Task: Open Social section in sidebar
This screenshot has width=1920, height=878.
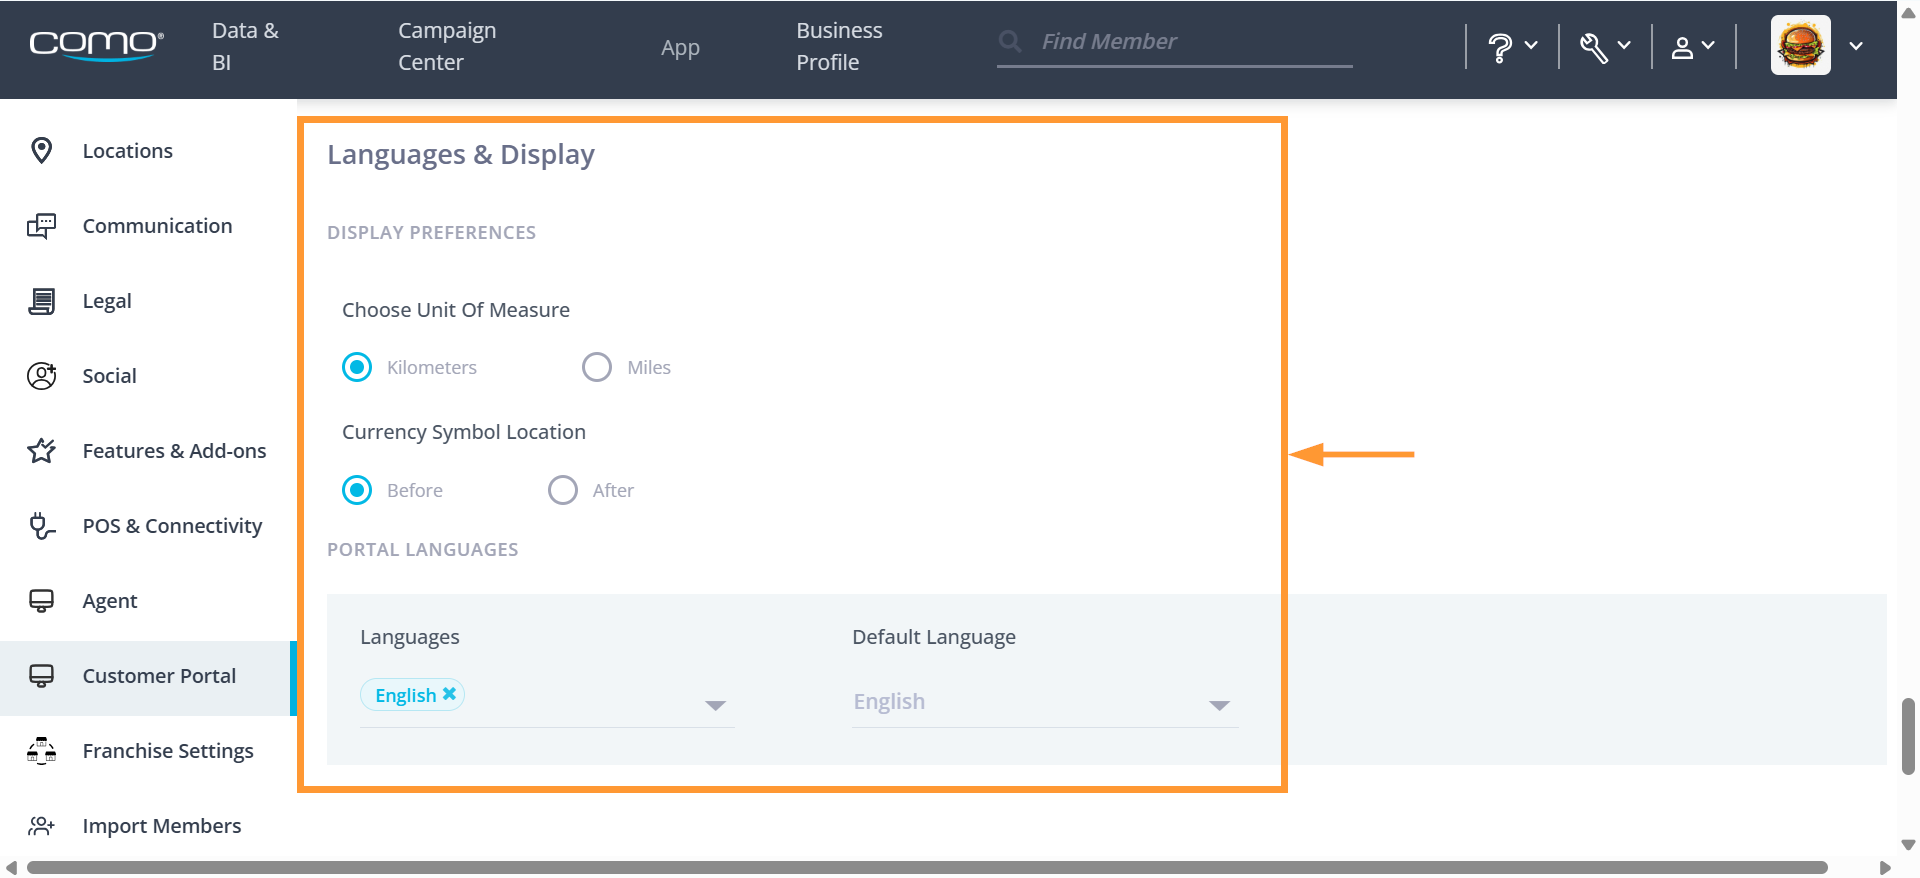Action: tap(148, 376)
